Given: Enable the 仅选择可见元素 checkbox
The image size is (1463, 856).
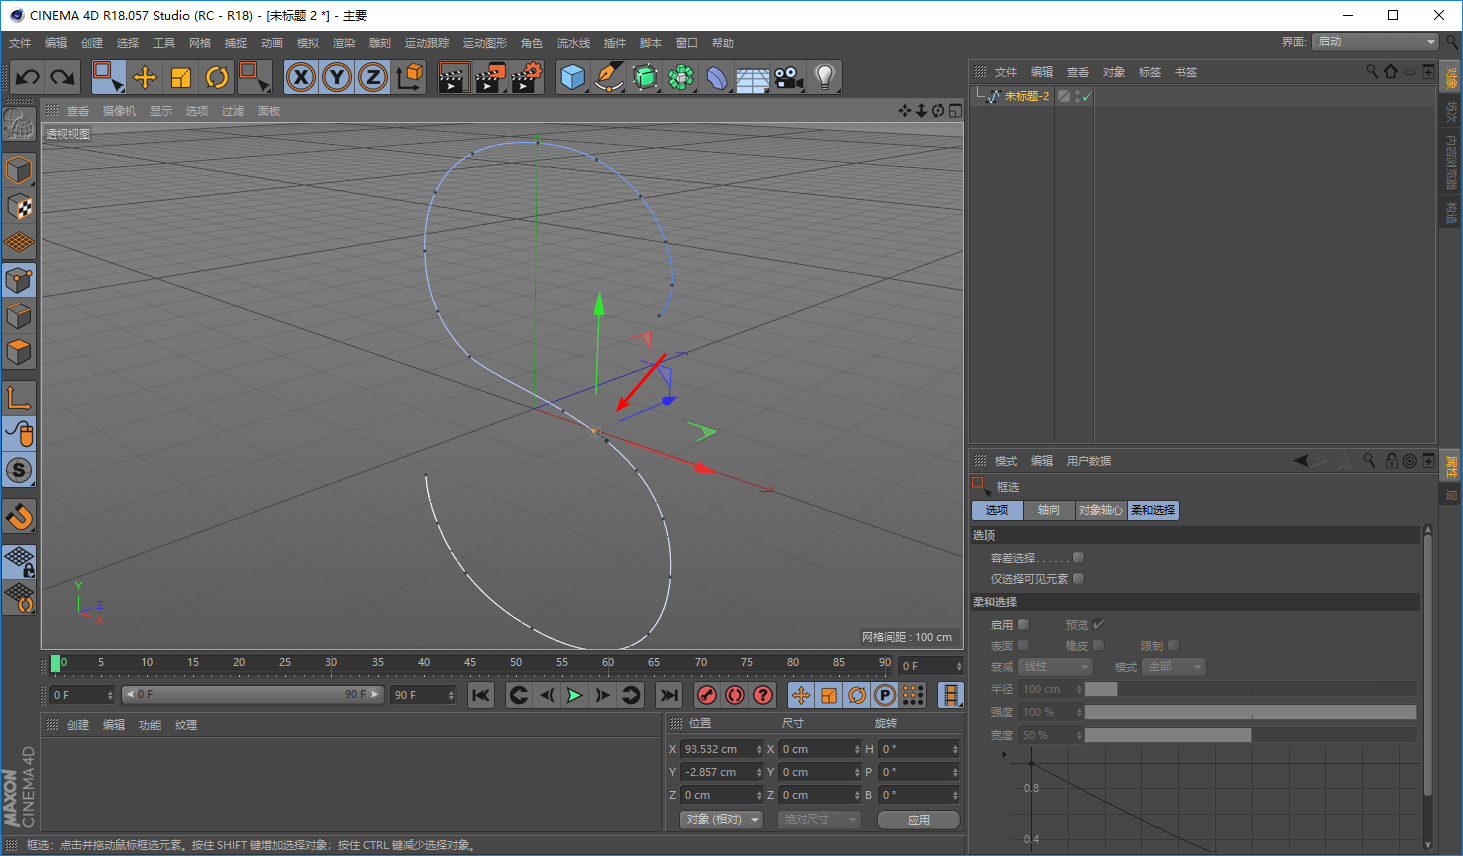Looking at the screenshot, I should tap(1078, 578).
